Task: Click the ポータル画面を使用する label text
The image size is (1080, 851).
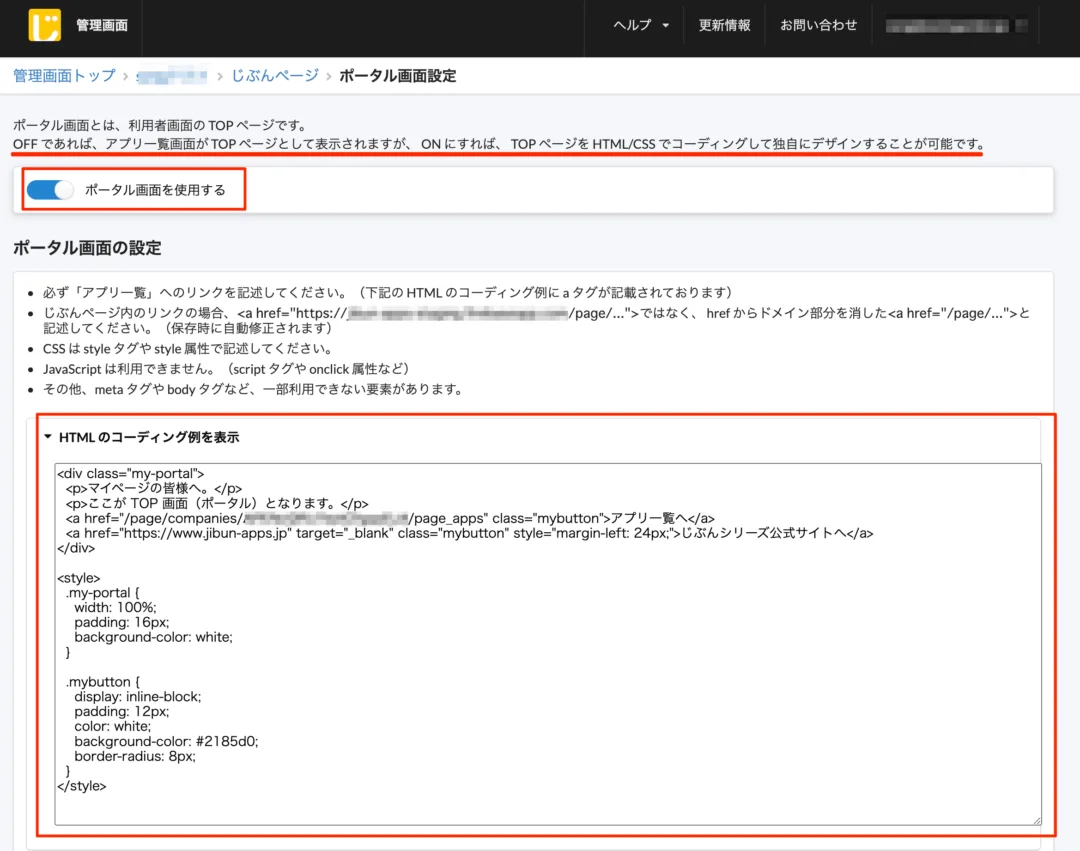Action: [x=155, y=190]
